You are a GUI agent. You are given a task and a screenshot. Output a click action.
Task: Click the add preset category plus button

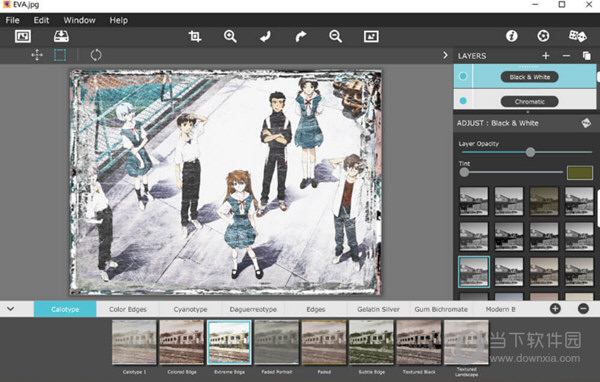pos(555,309)
